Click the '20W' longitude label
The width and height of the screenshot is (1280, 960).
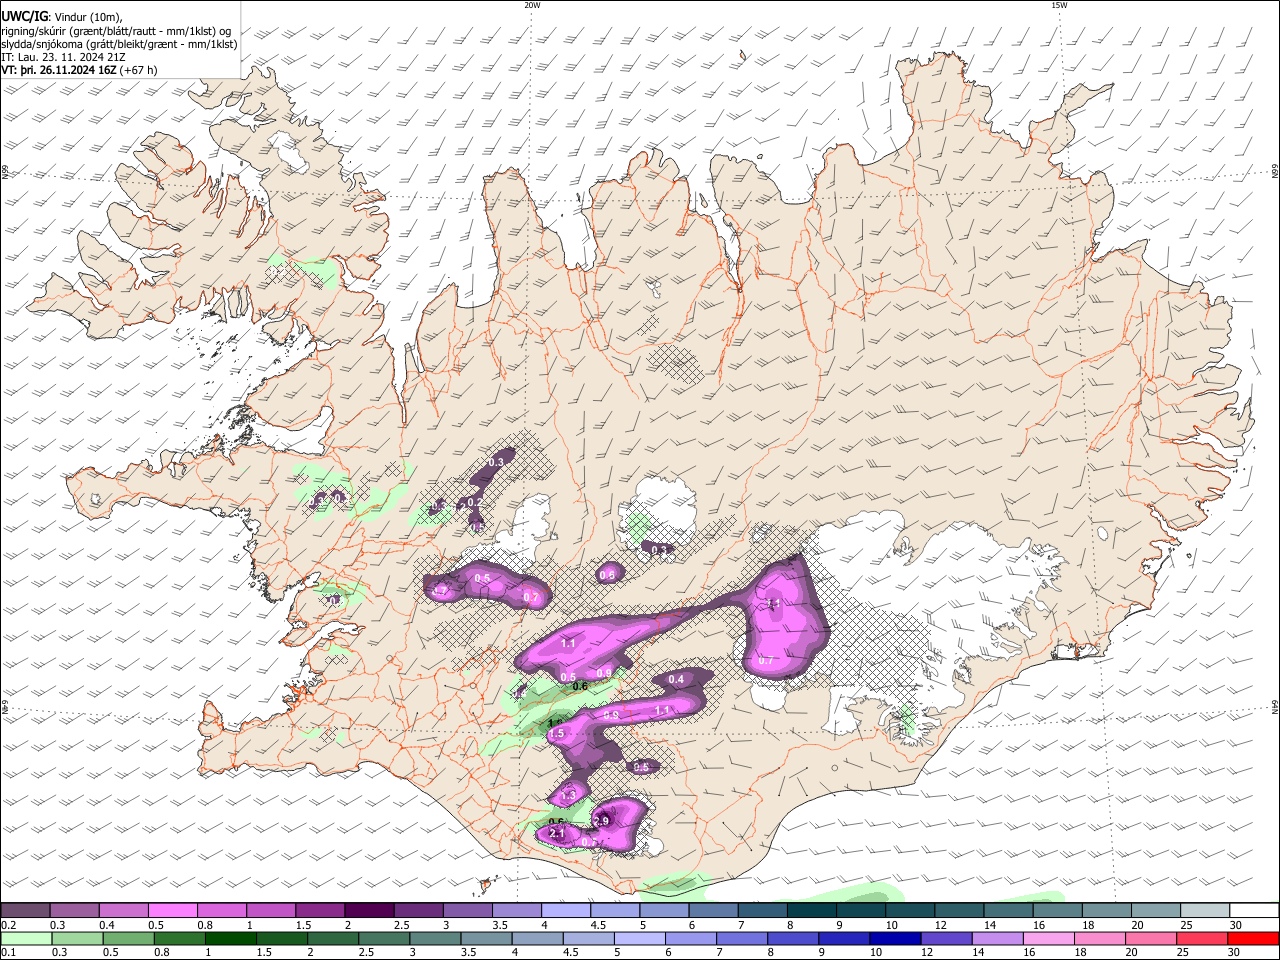[533, 5]
